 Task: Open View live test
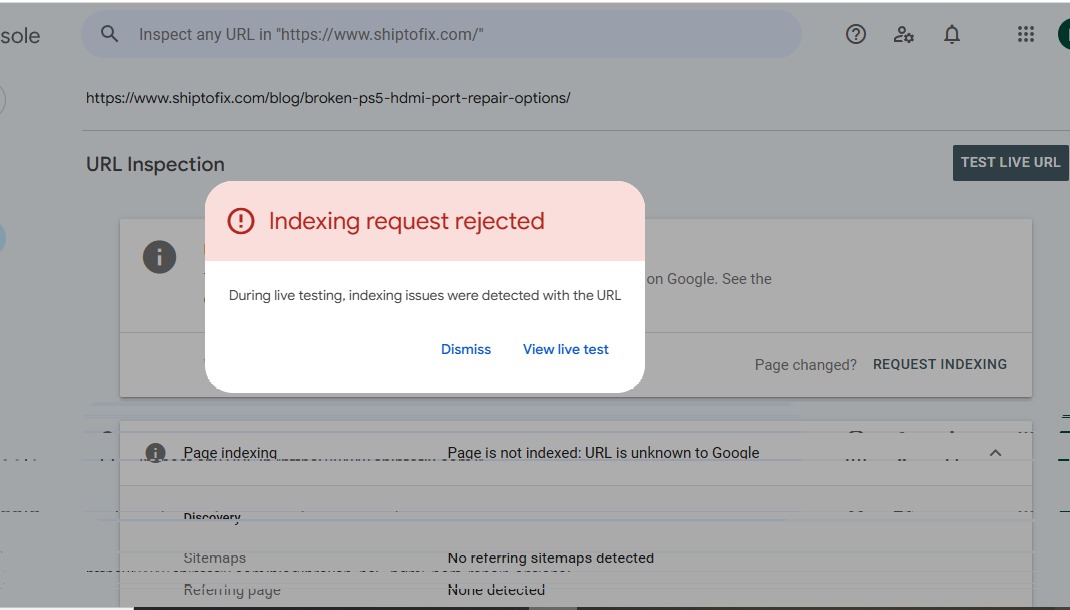565,349
